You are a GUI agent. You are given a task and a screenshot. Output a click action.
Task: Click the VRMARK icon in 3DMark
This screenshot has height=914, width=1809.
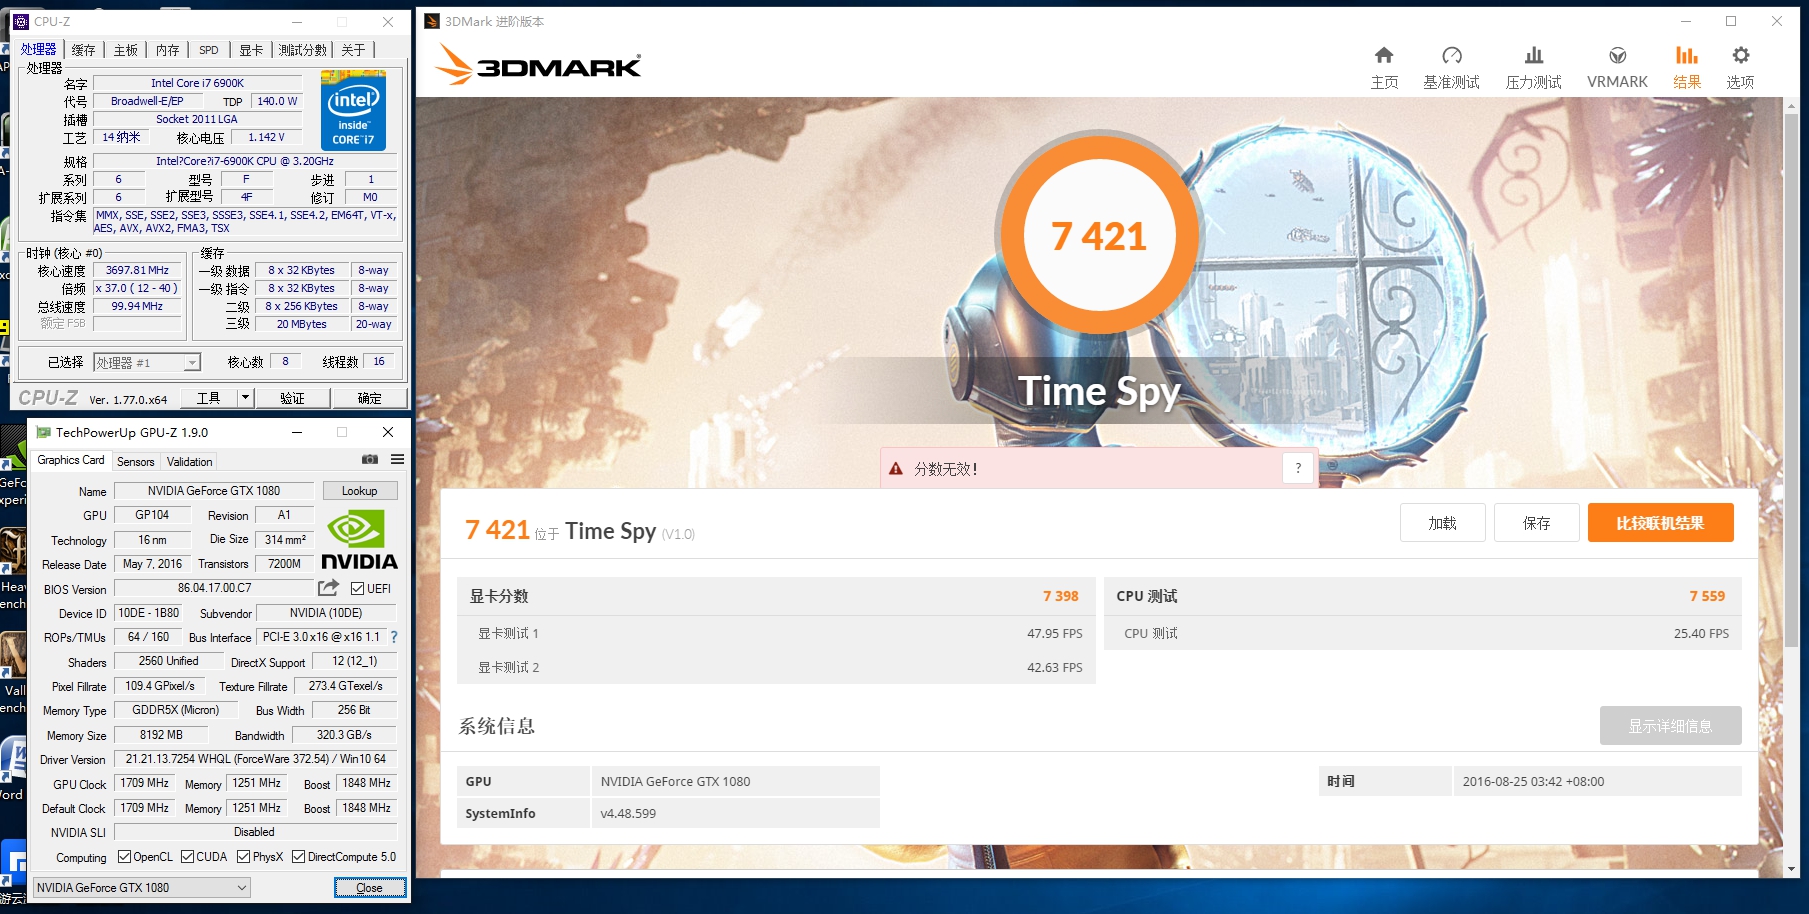1615,57
